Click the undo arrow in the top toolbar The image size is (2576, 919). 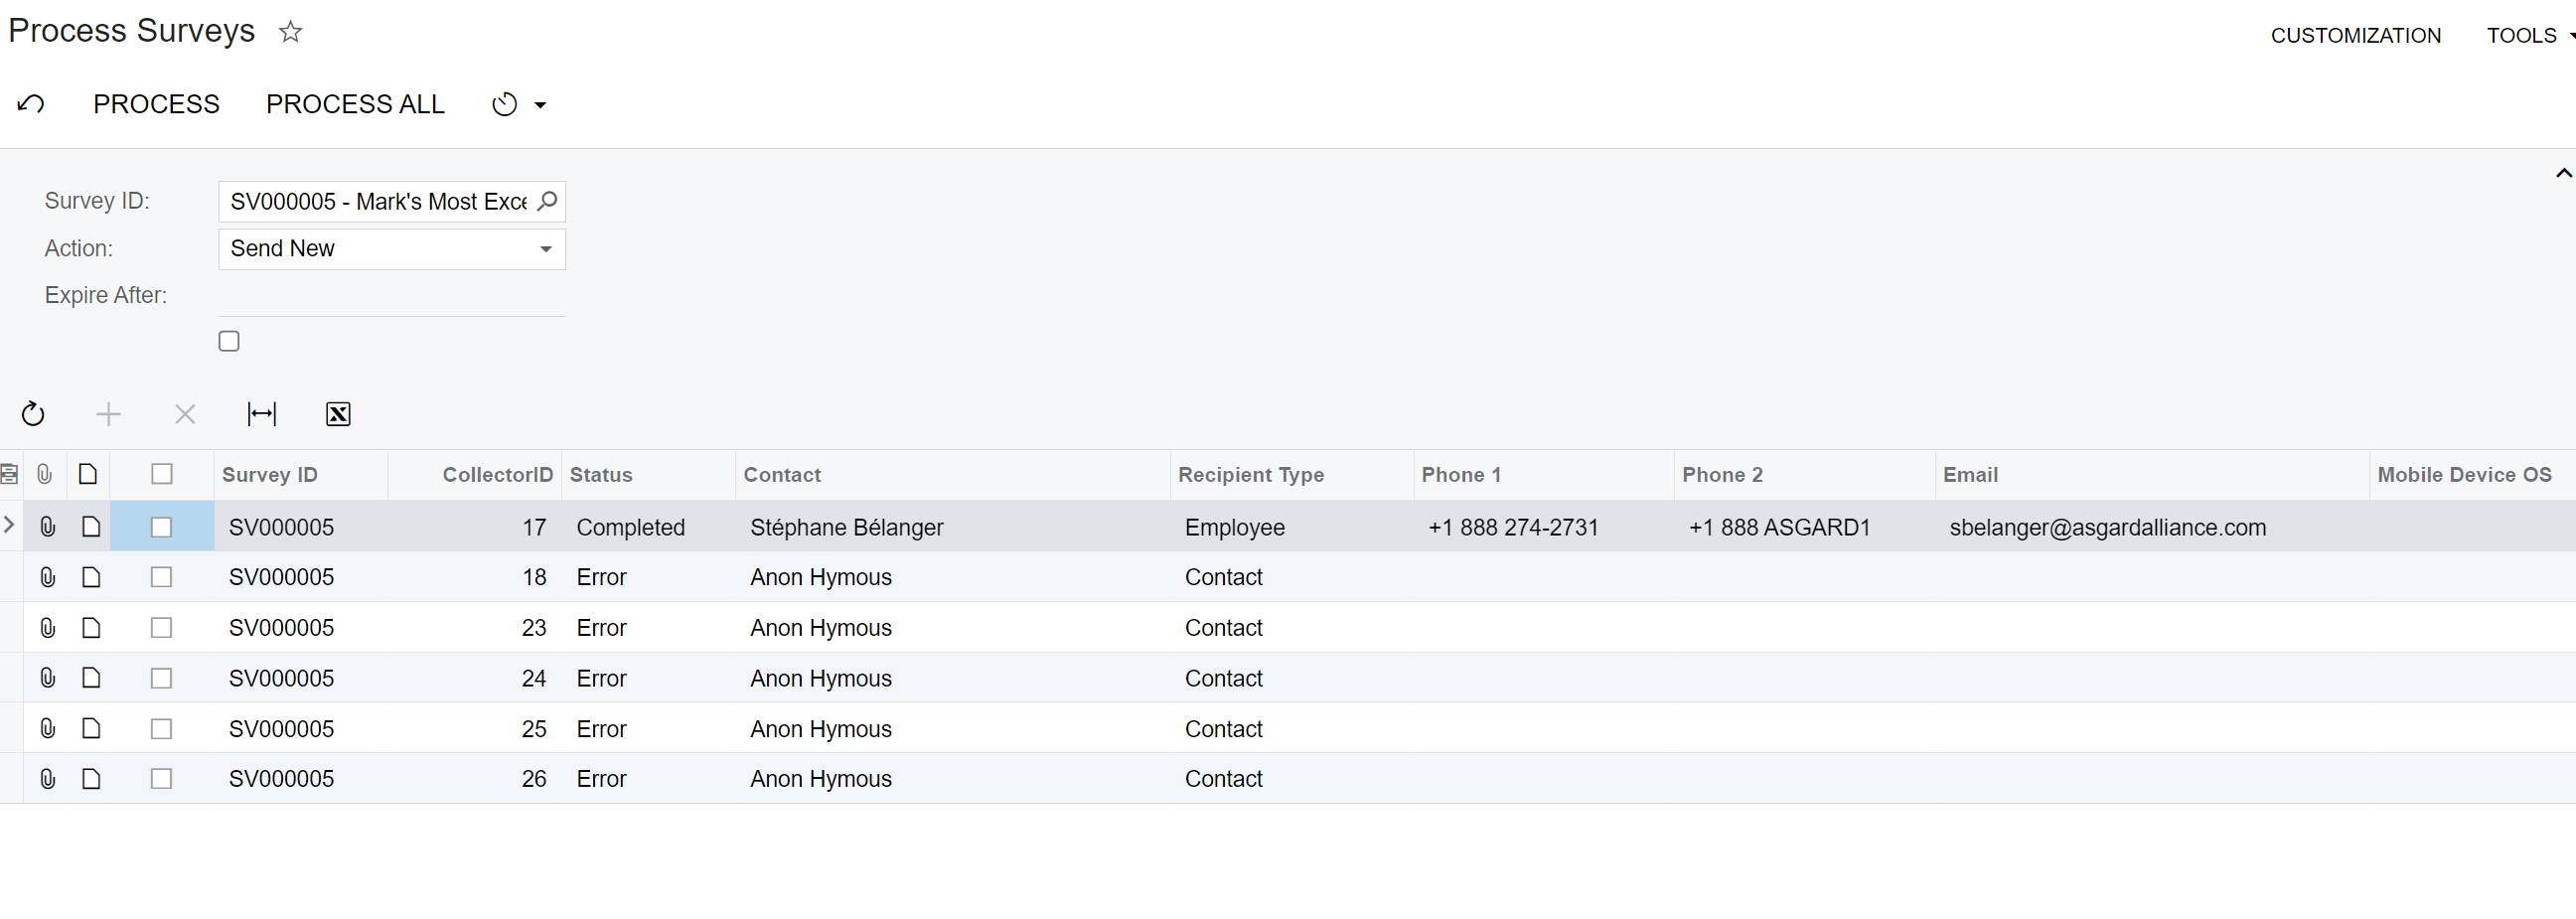[x=30, y=103]
